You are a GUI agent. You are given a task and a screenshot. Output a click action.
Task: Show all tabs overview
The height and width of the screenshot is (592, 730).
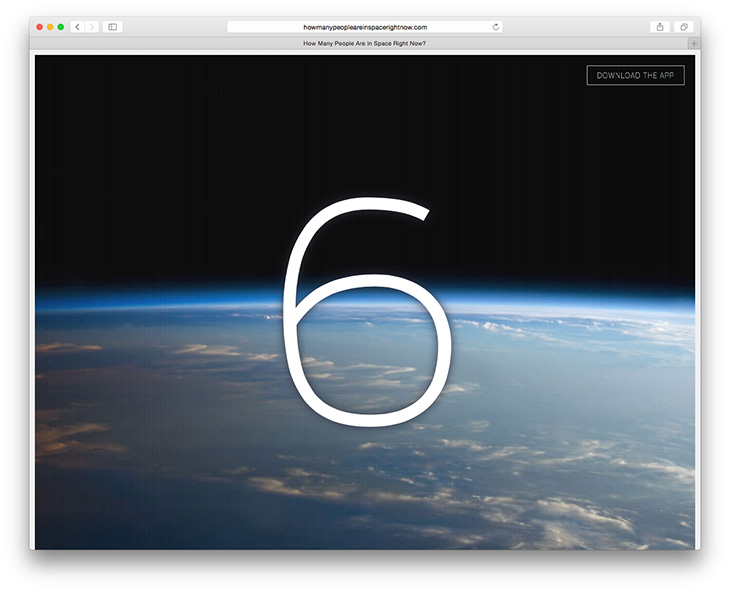(x=685, y=27)
